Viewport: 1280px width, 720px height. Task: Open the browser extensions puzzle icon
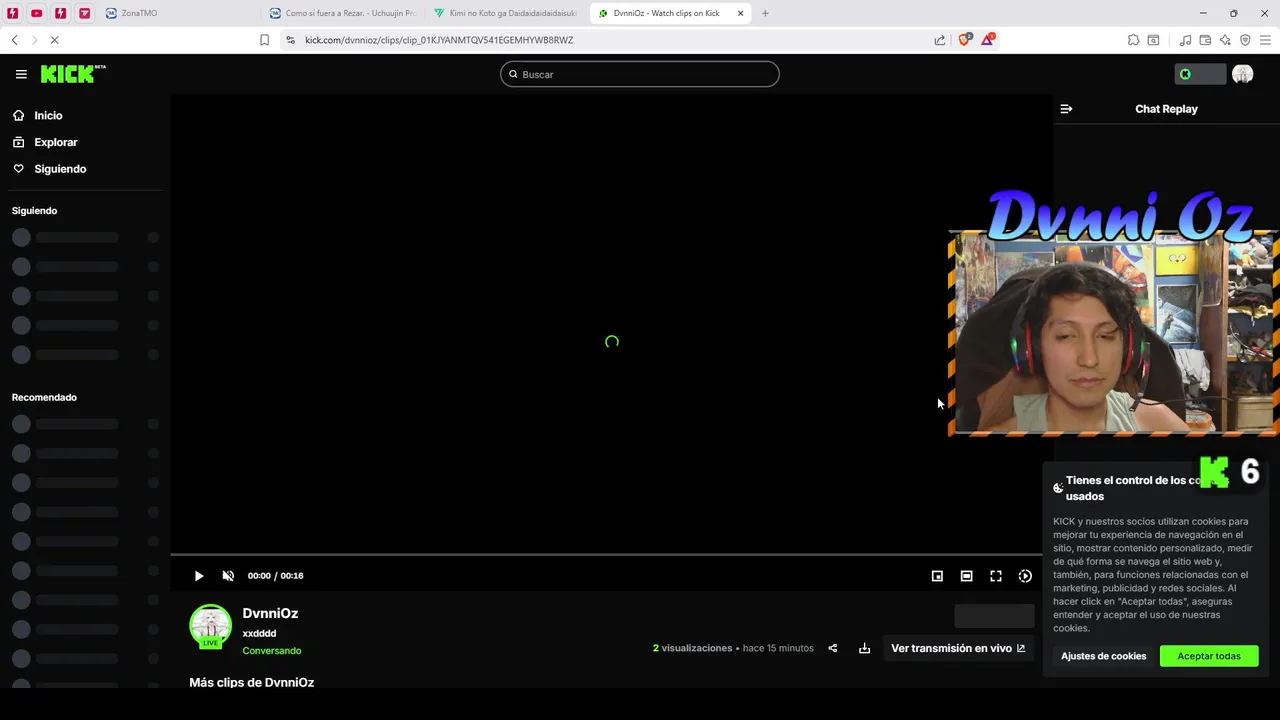click(1133, 40)
